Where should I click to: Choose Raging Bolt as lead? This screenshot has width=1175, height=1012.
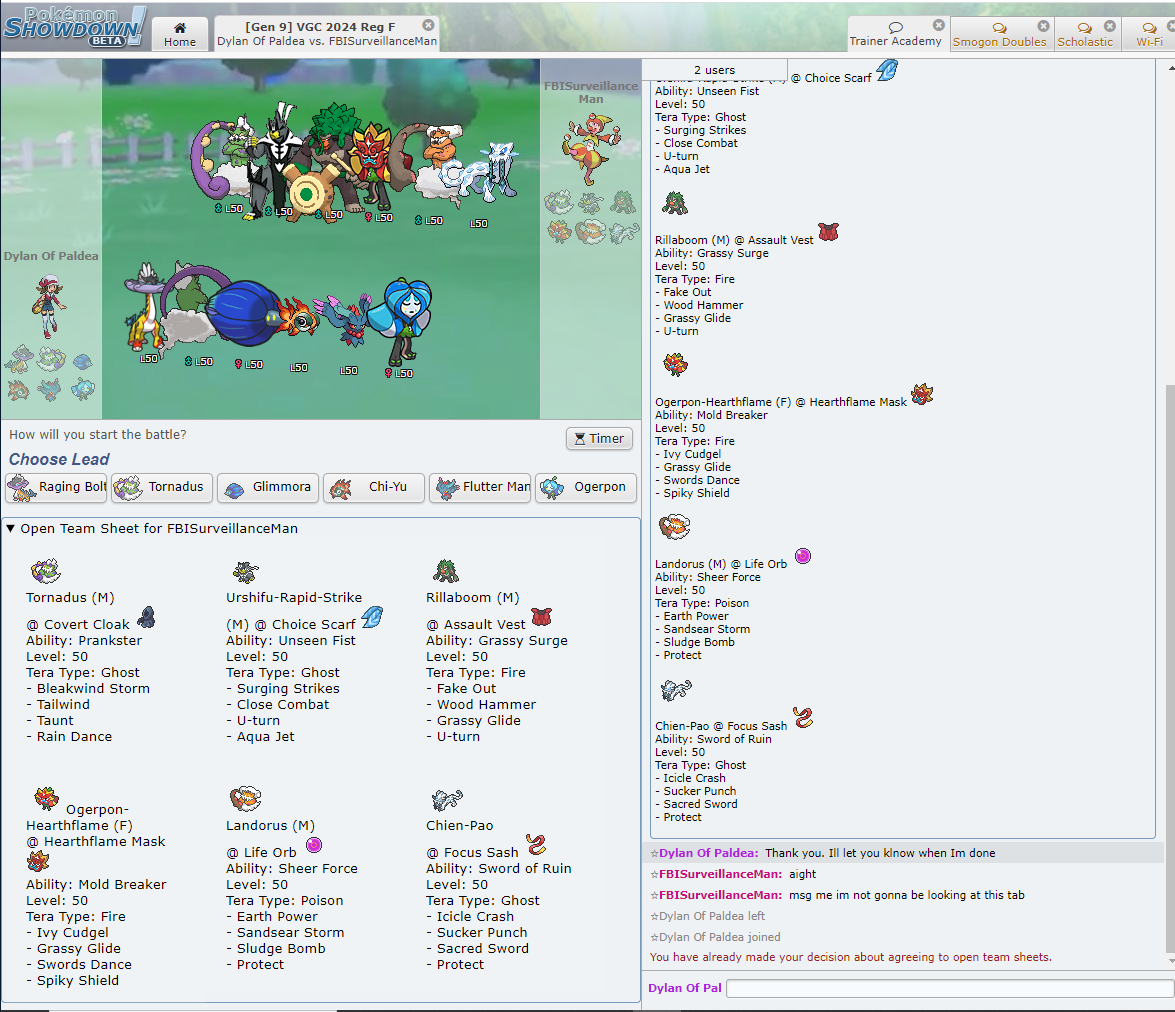56,487
